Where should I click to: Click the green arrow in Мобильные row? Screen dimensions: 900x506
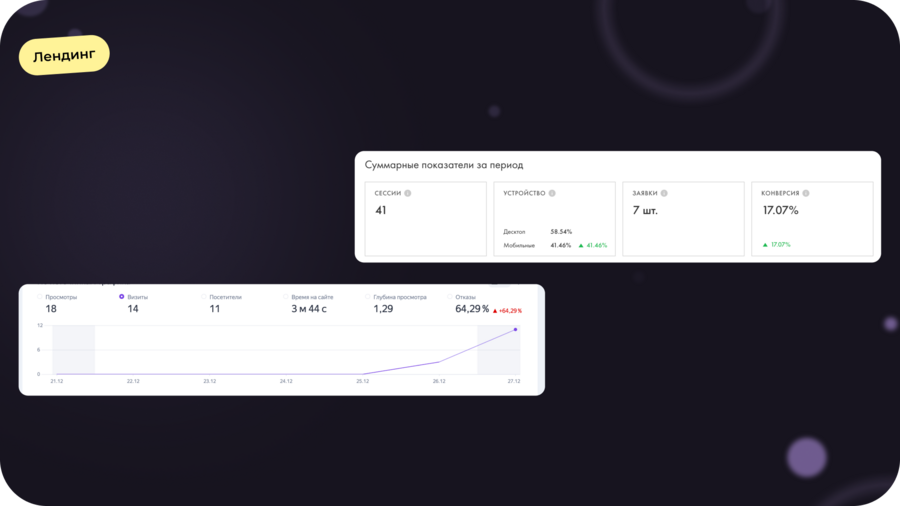(x=581, y=245)
